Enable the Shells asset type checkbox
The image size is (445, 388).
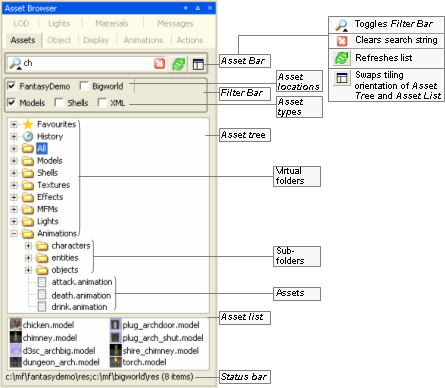click(59, 102)
